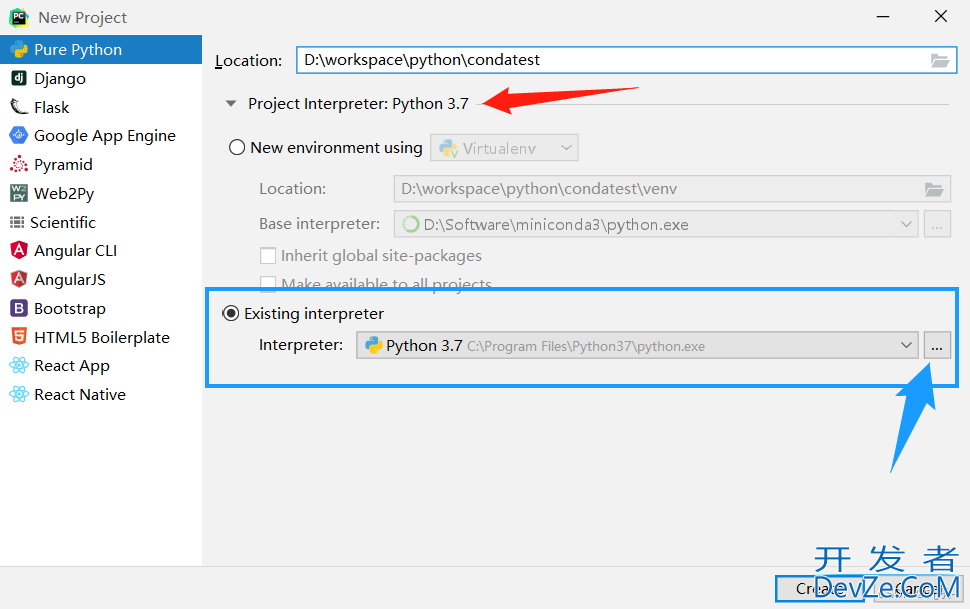Click the Web2Py icon
Image resolution: width=970 pixels, height=609 pixels.
pyautogui.click(x=19, y=193)
